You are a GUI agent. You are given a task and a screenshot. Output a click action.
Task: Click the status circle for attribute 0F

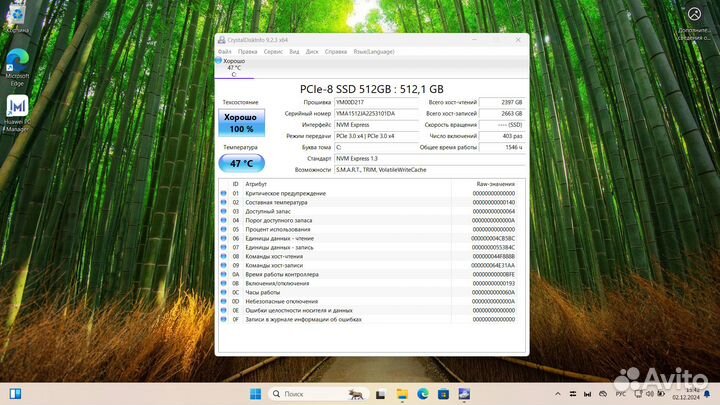pyautogui.click(x=224, y=319)
